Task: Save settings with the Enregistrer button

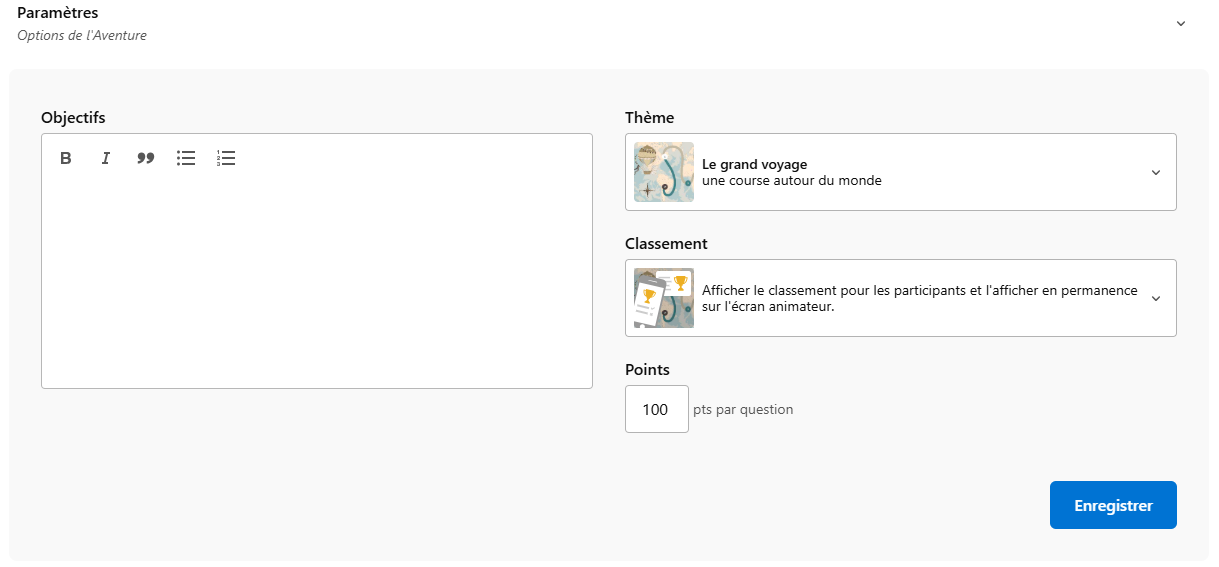Action: [1113, 505]
